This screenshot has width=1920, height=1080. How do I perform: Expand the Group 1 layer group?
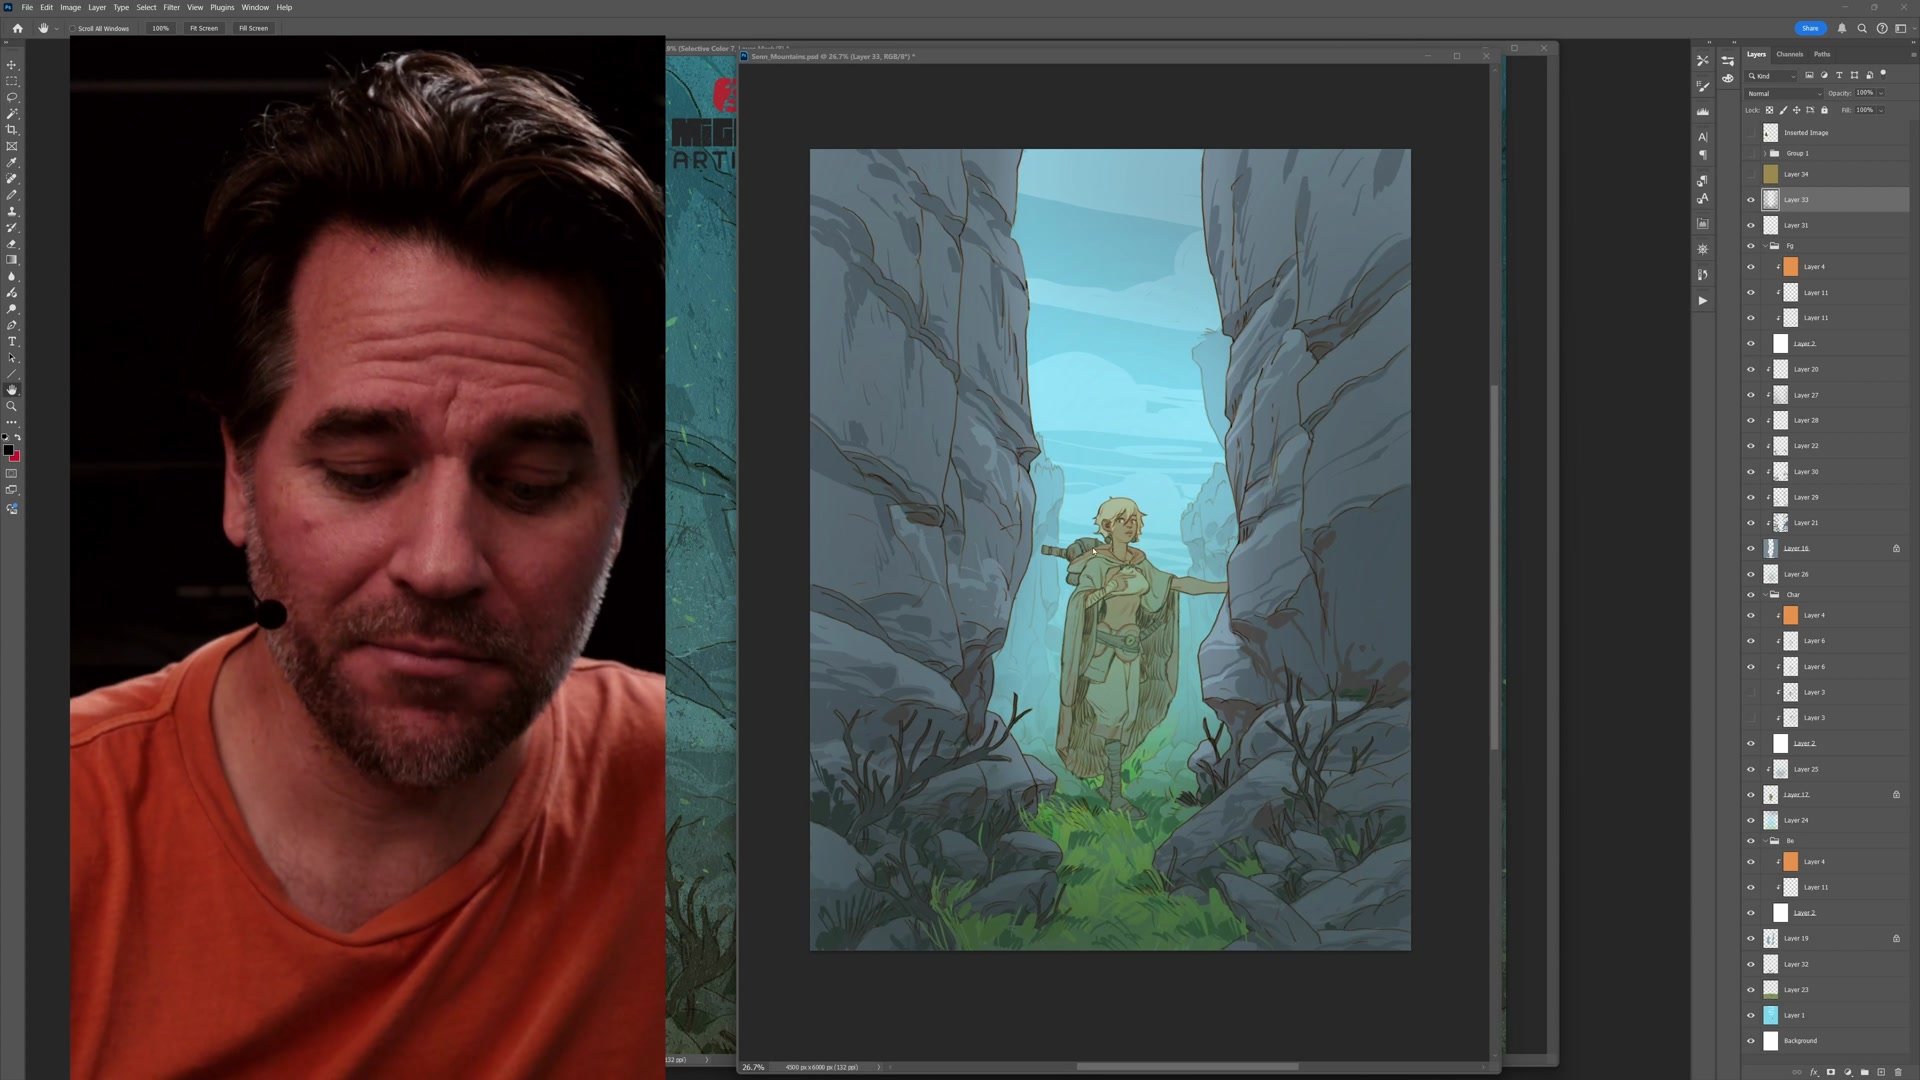pyautogui.click(x=1765, y=153)
